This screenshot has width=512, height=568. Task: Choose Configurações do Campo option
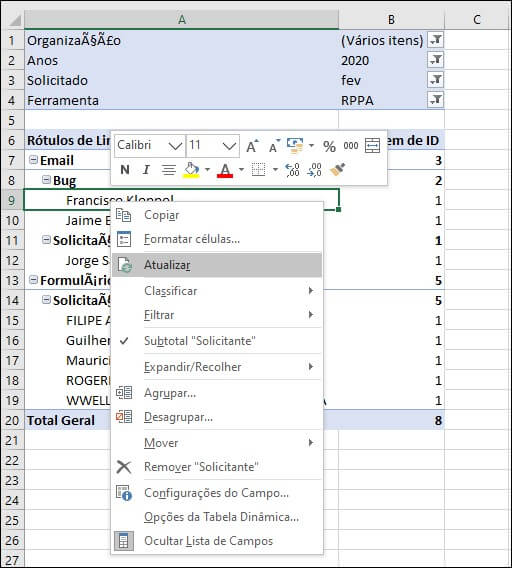click(x=216, y=493)
